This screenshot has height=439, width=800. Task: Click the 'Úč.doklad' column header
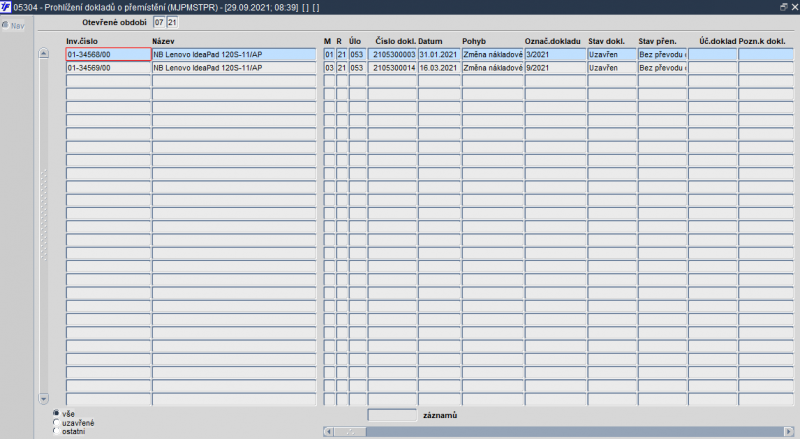tap(718, 41)
